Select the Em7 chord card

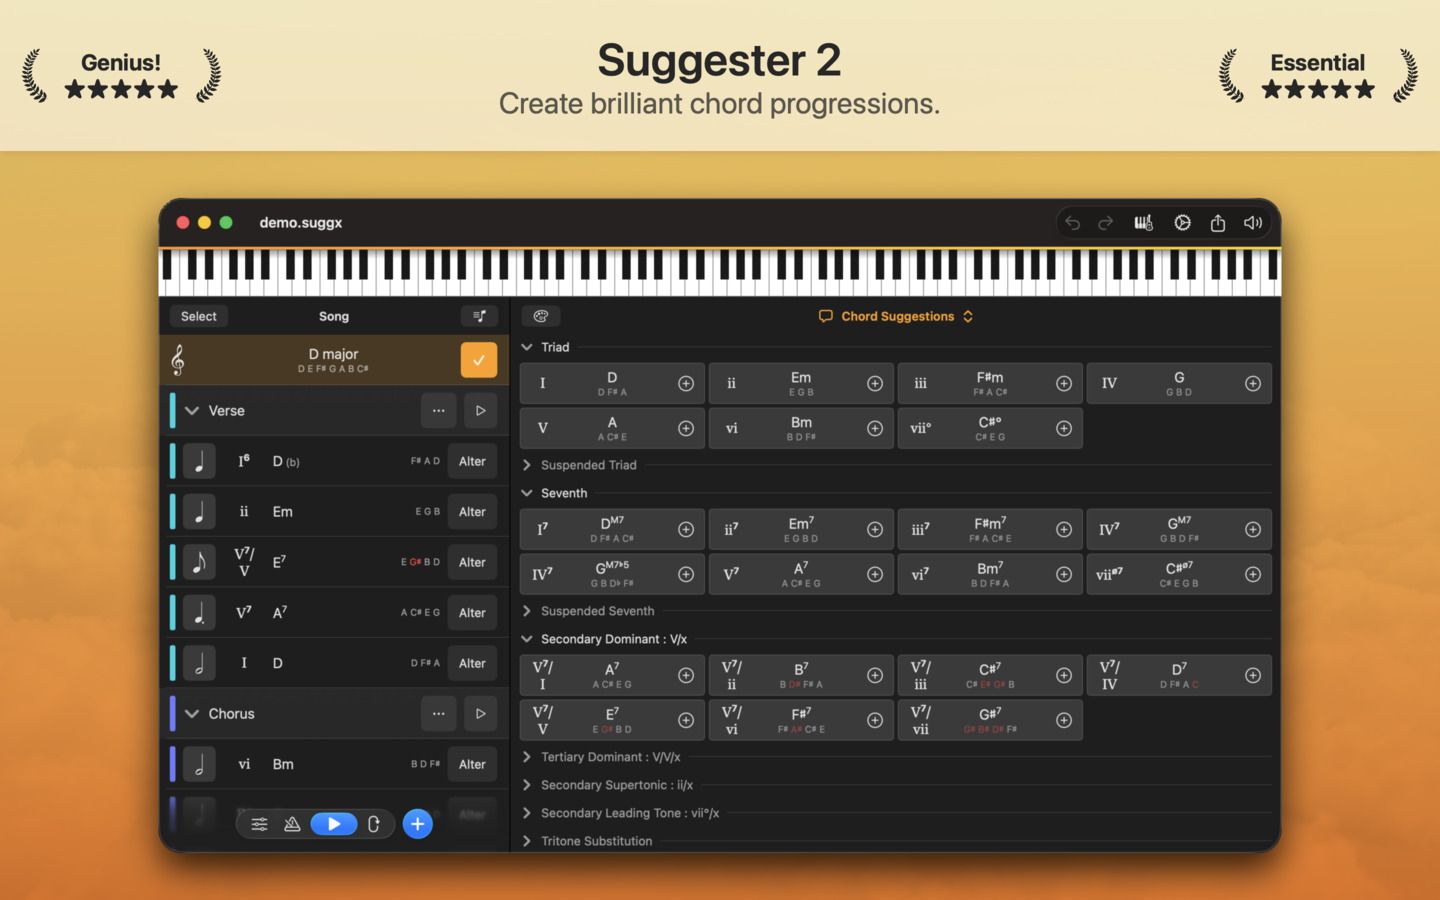801,530
